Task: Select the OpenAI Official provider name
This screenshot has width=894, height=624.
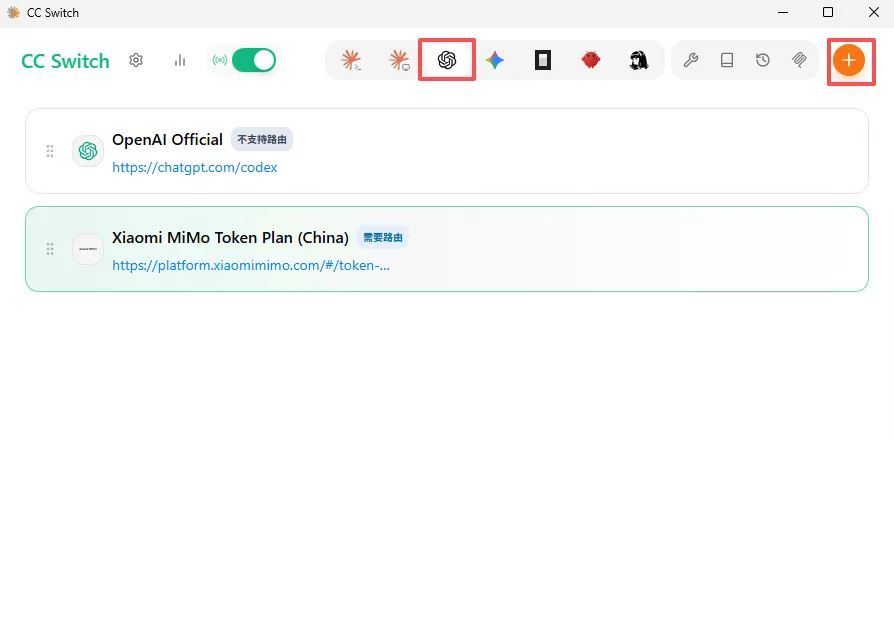Action: click(x=167, y=140)
